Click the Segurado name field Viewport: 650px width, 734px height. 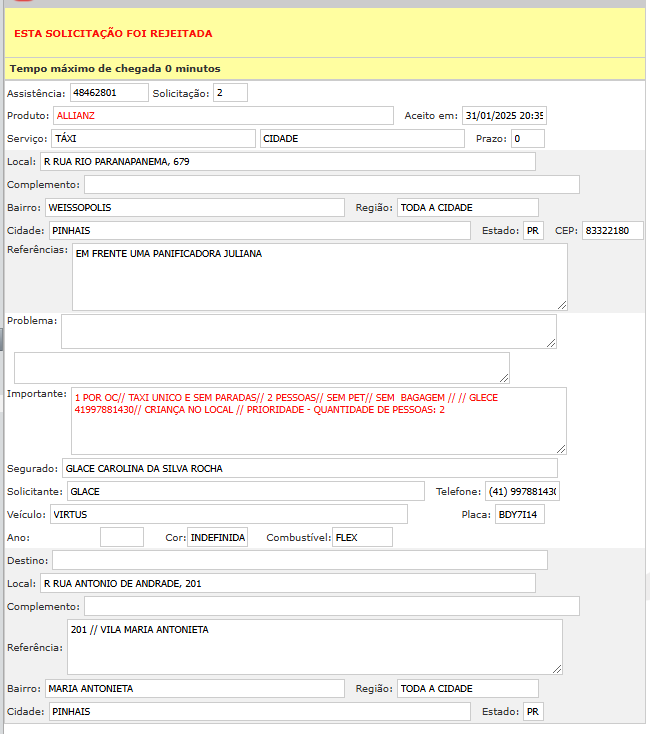309,468
